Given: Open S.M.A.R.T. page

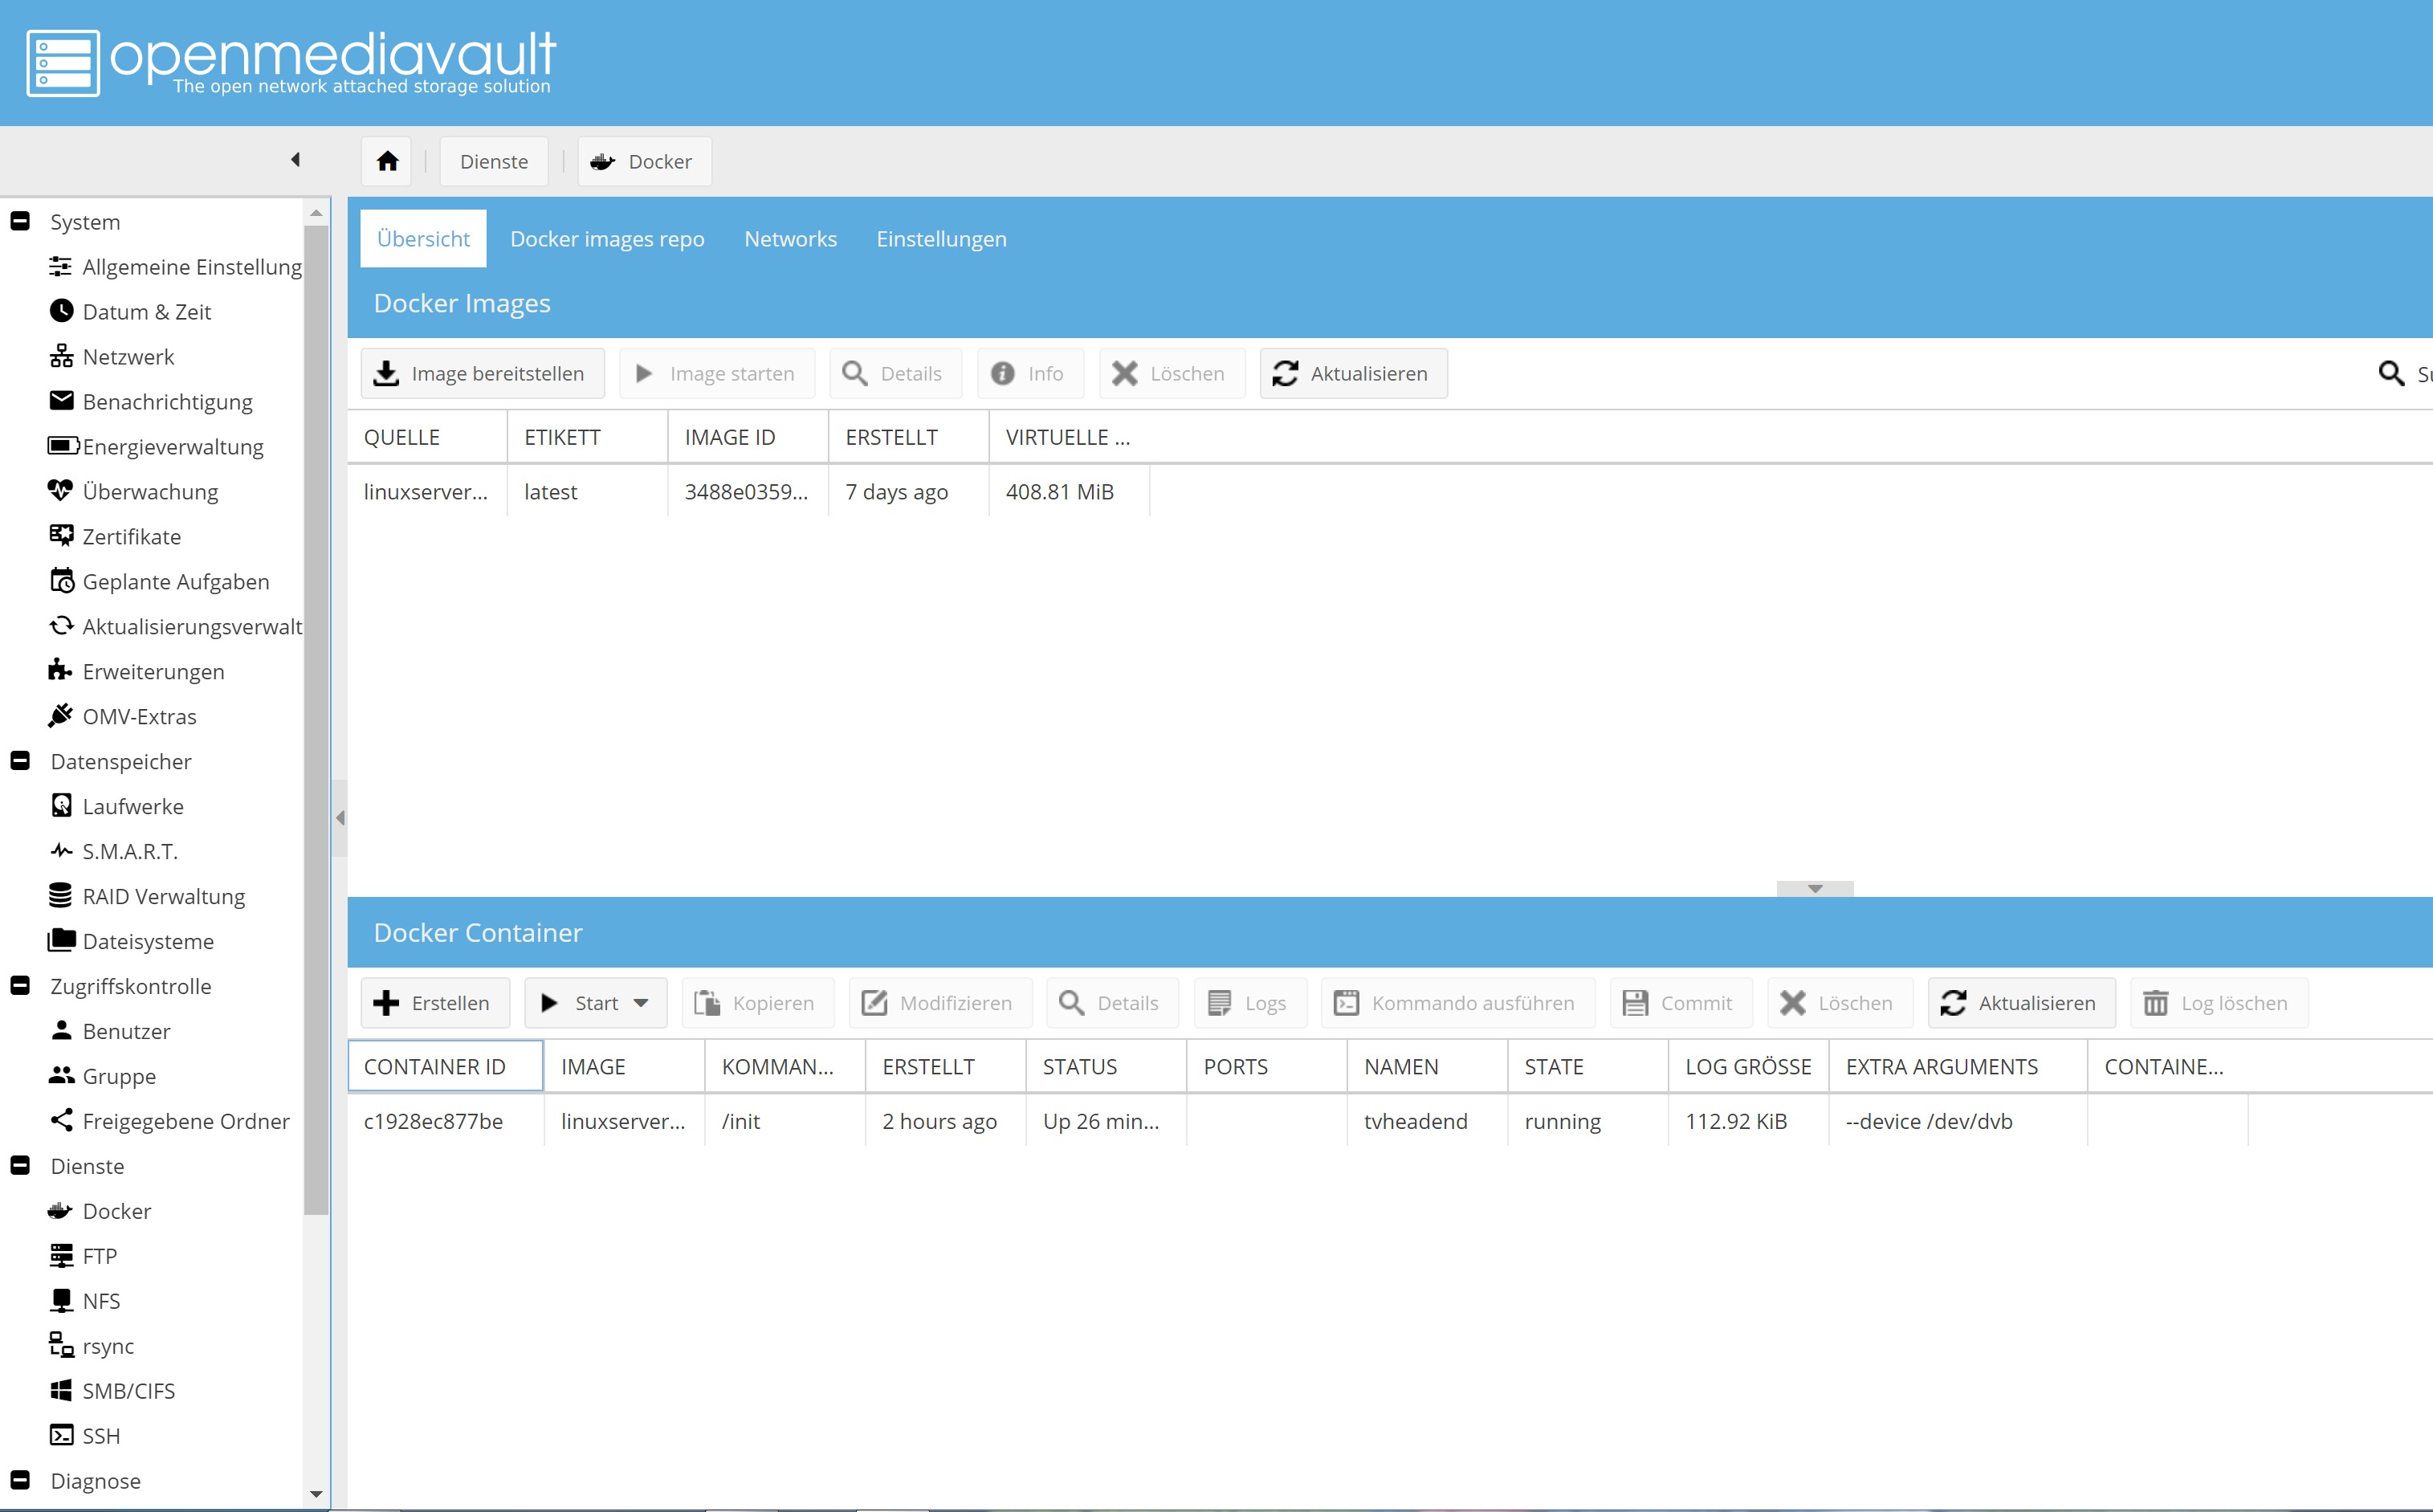Looking at the screenshot, I should [x=113, y=852].
